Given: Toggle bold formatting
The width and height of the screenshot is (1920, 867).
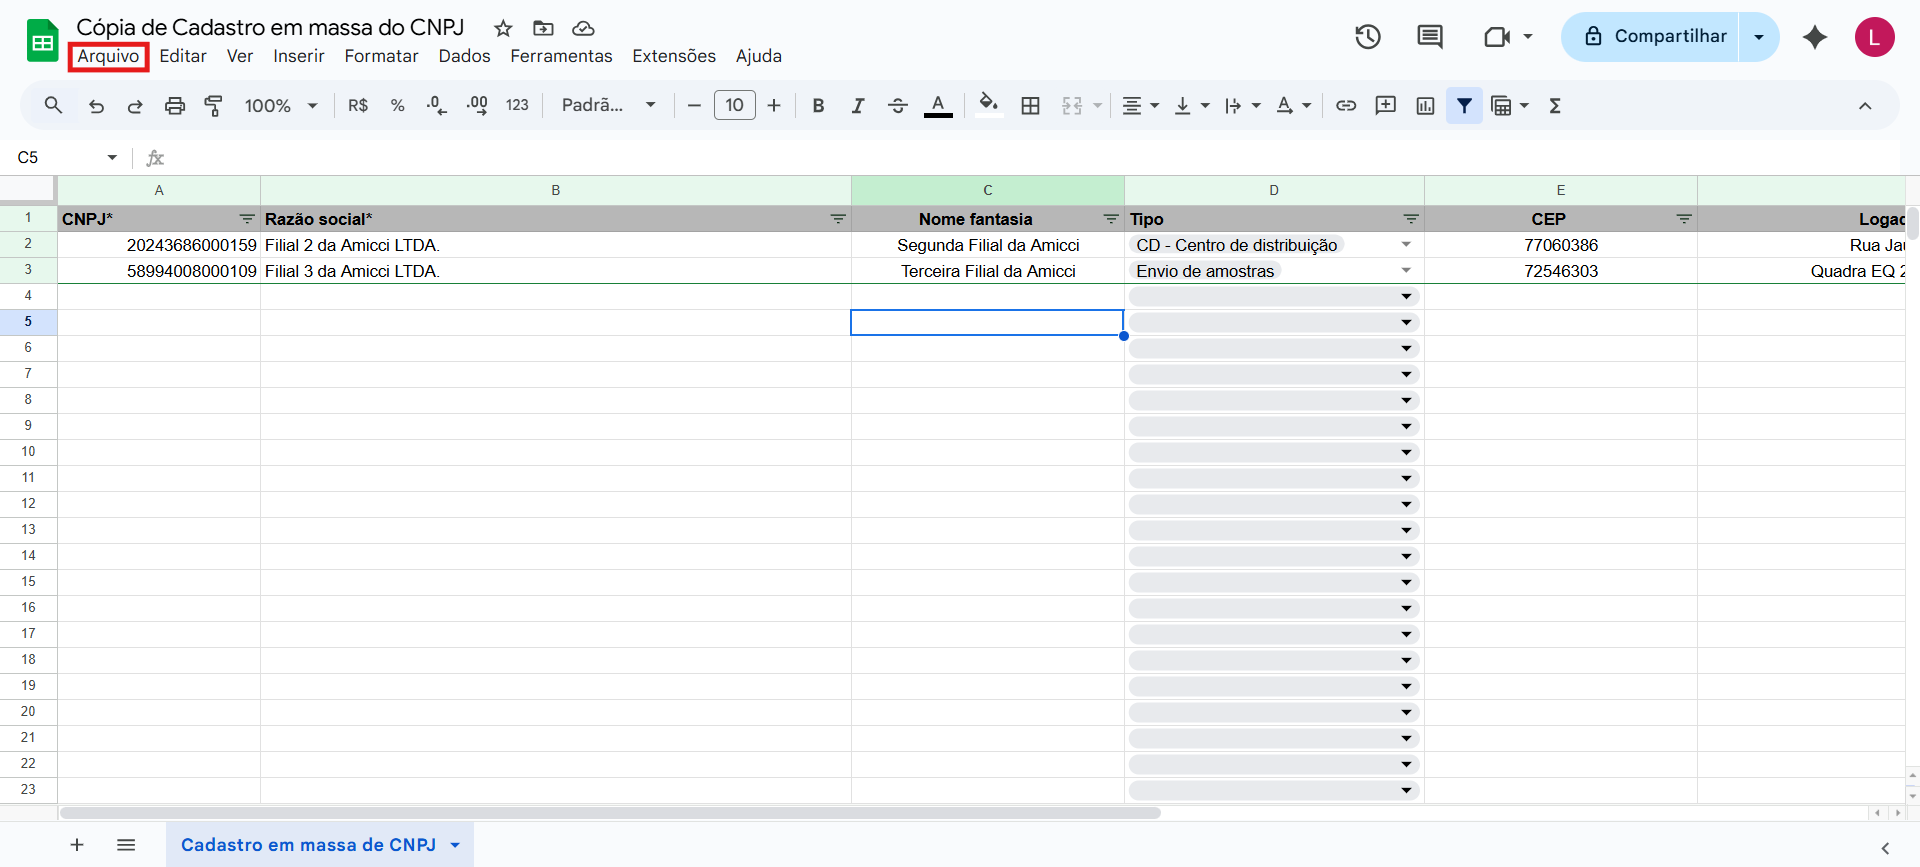Looking at the screenshot, I should point(818,106).
